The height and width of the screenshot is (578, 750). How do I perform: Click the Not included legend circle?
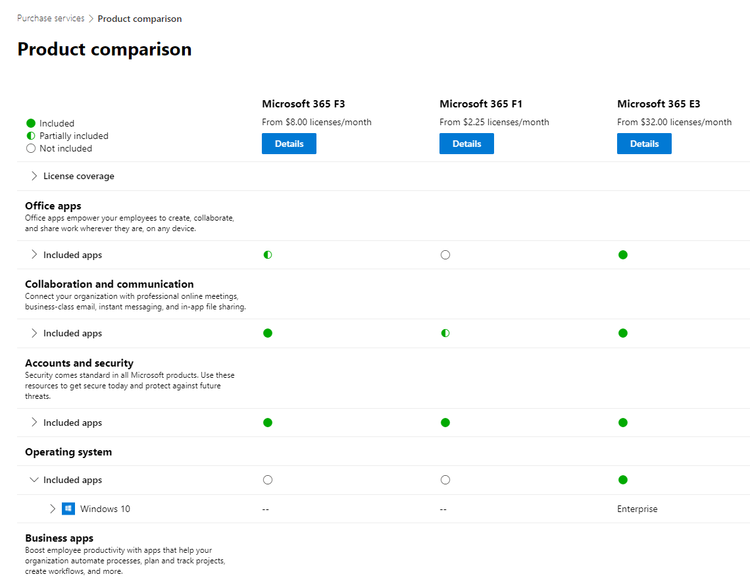click(x=31, y=148)
